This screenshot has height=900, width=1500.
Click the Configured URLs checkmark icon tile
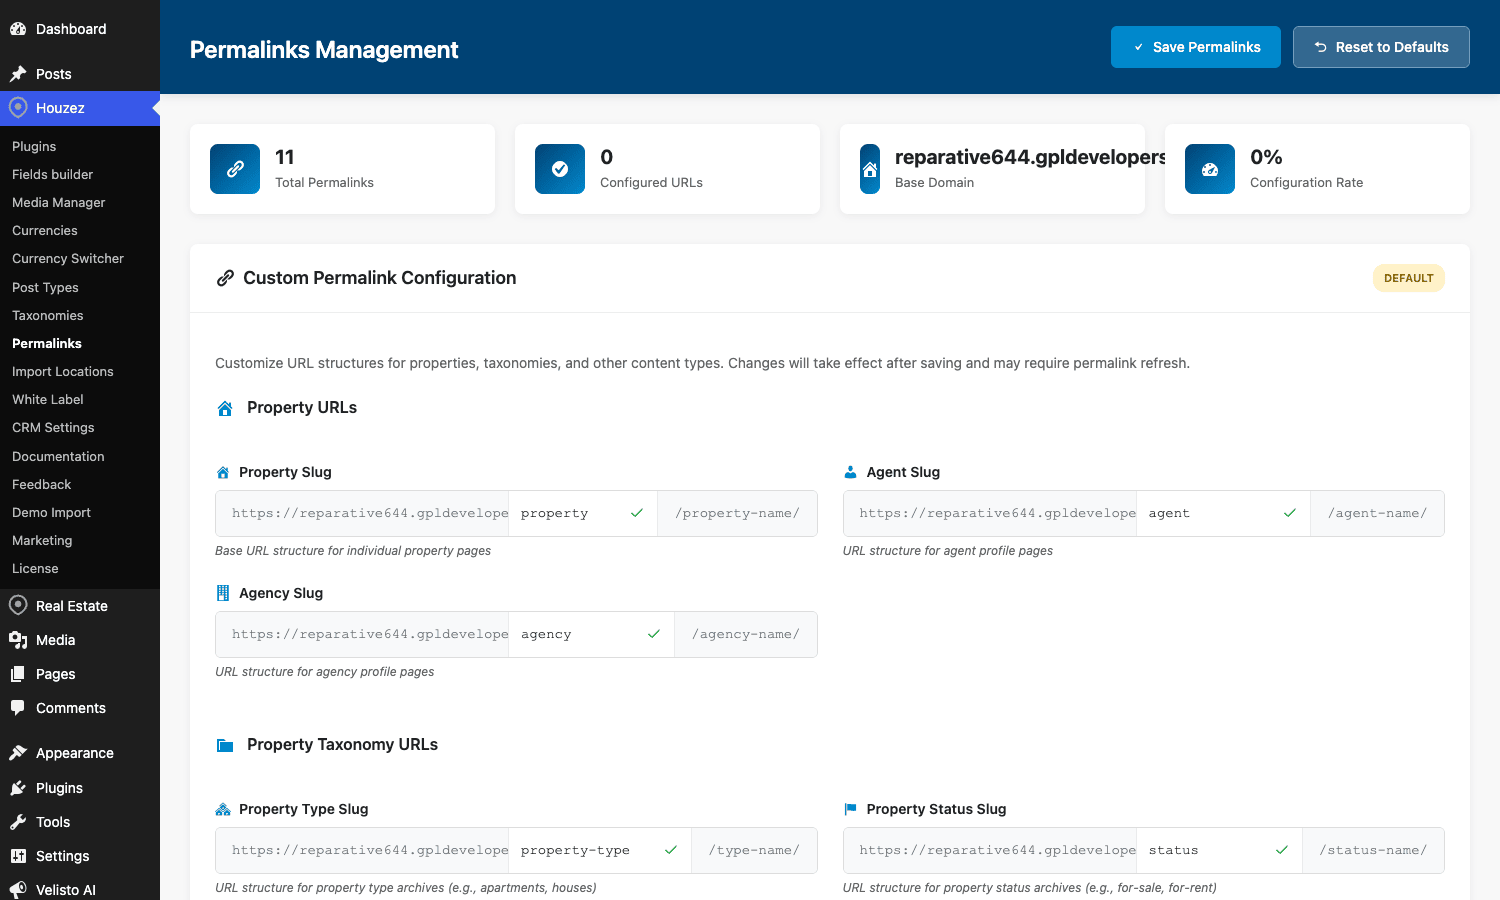(560, 169)
